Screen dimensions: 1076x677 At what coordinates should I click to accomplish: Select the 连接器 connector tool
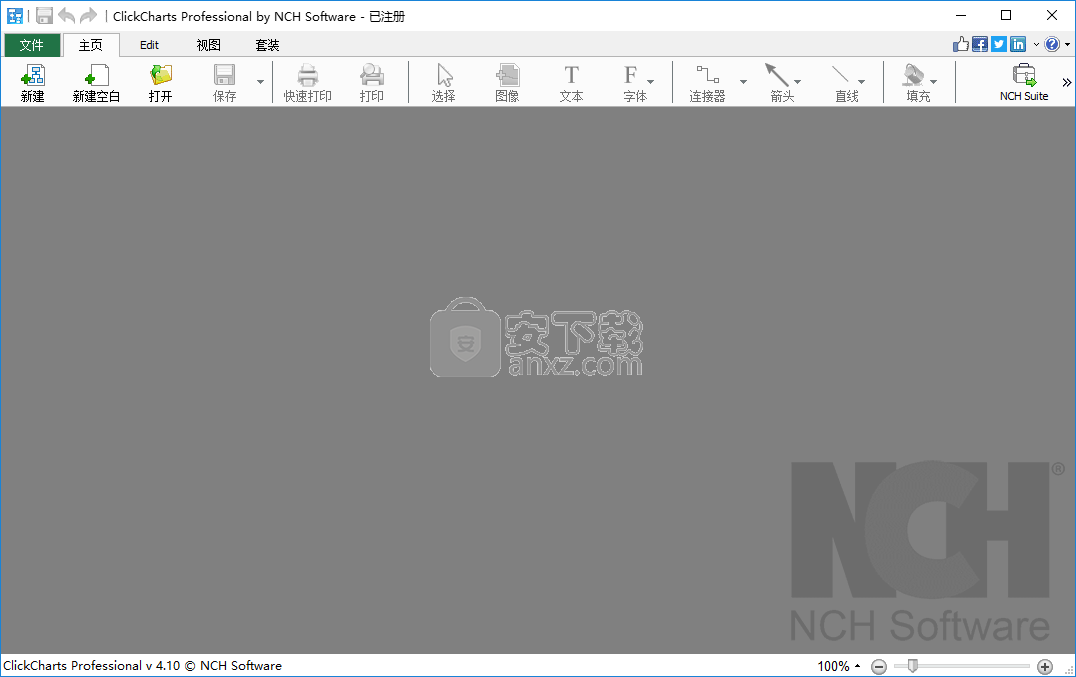pyautogui.click(x=707, y=82)
